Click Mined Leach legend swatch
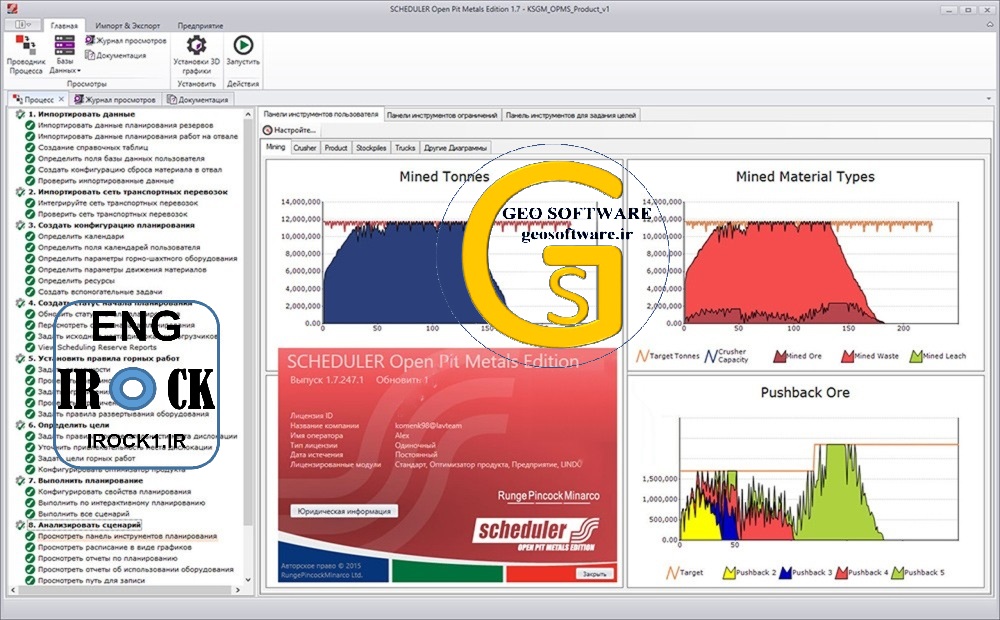The height and width of the screenshot is (620, 1000). [x=916, y=356]
